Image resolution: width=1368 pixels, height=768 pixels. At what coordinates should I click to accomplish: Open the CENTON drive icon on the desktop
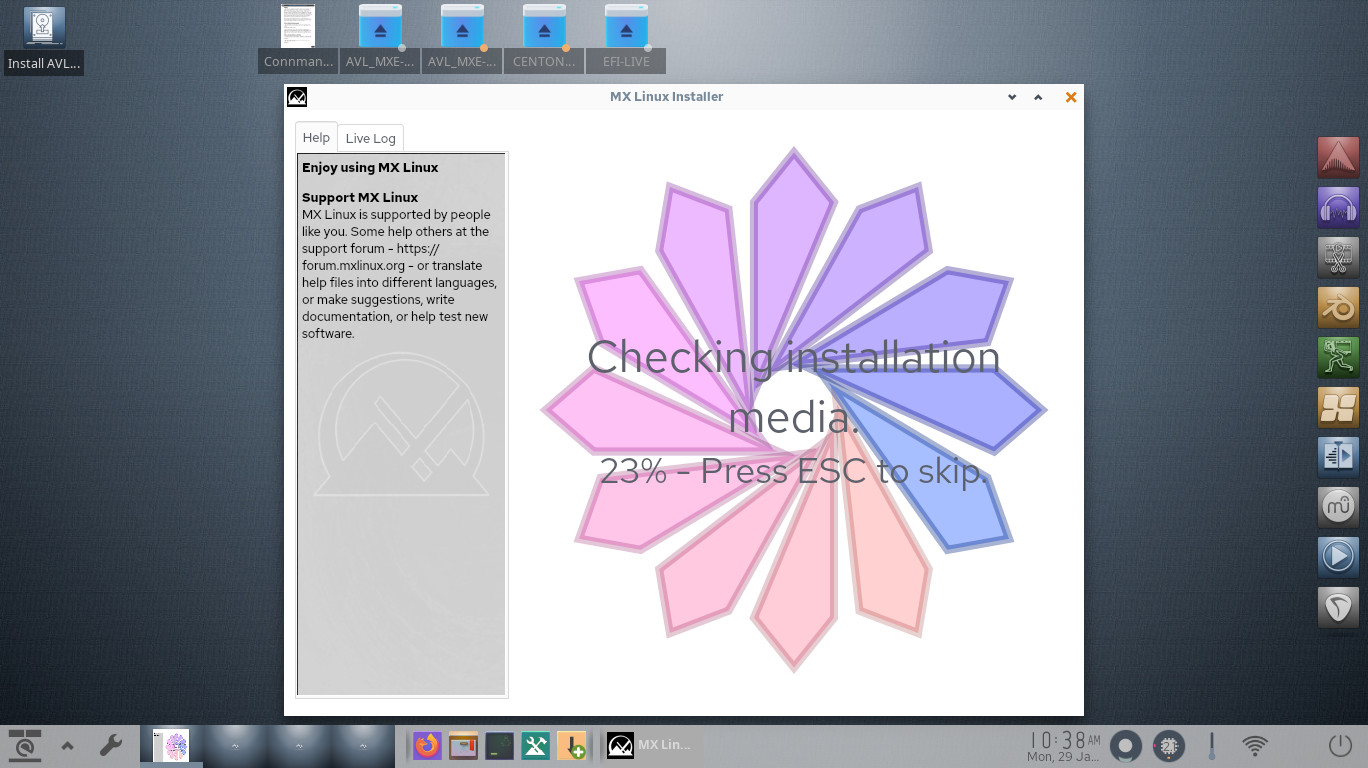click(x=544, y=38)
